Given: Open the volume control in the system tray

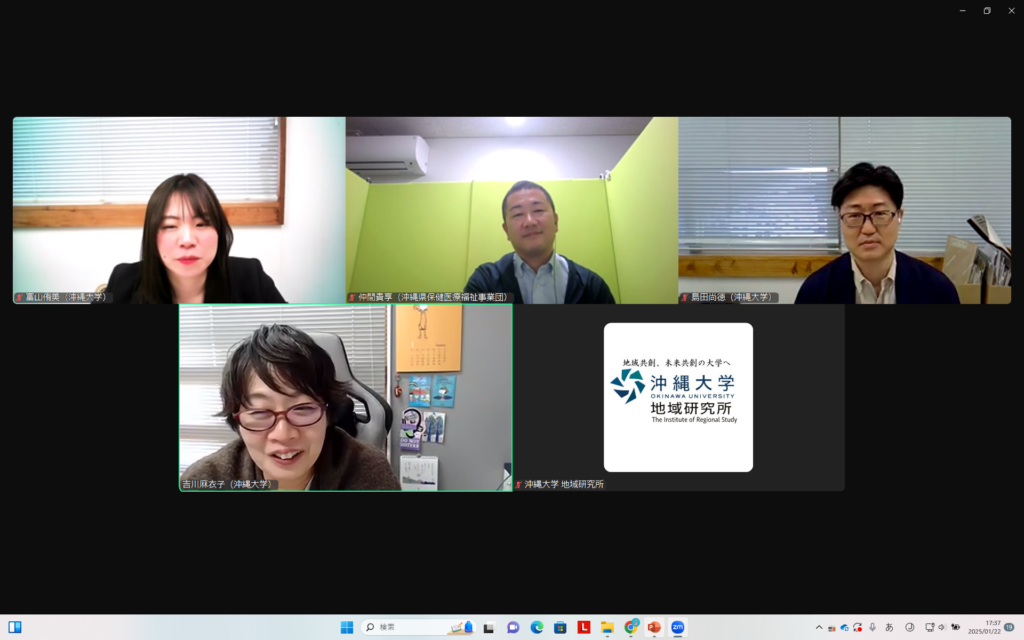Looking at the screenshot, I should 942,627.
